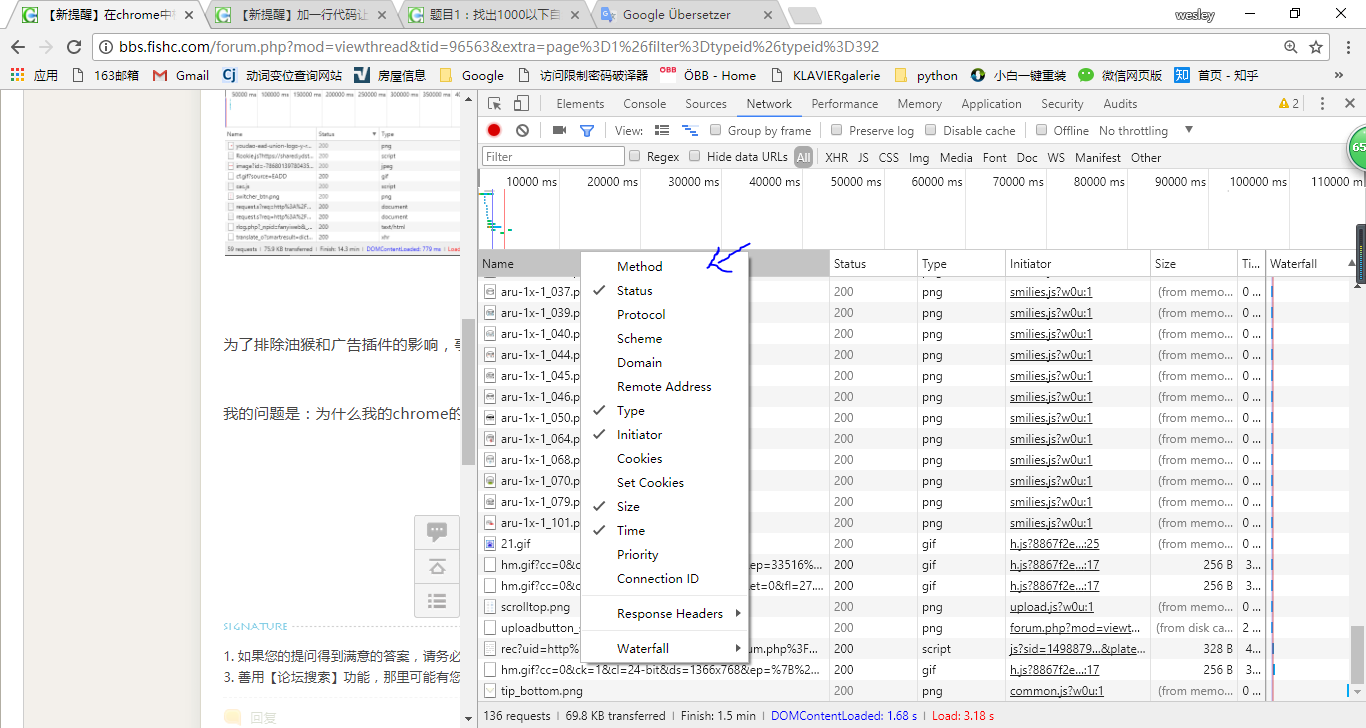Enable Method column in context menu

(664, 266)
